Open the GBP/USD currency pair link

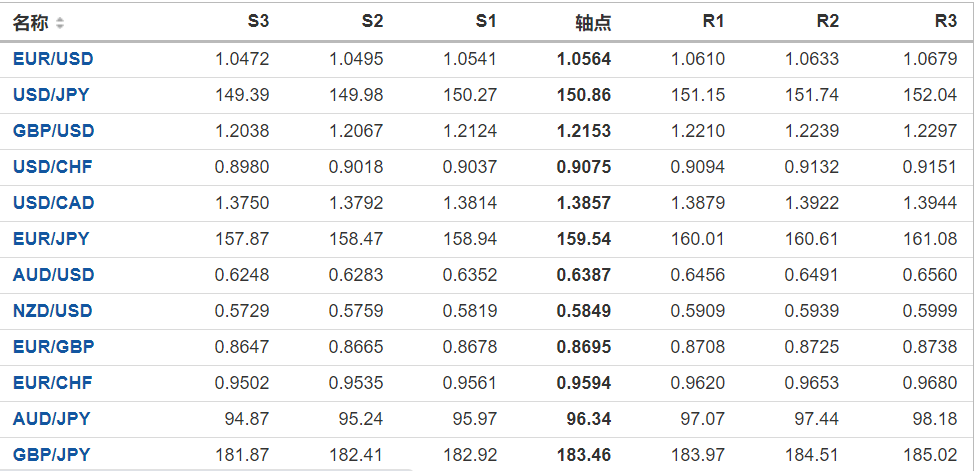pyautogui.click(x=53, y=131)
